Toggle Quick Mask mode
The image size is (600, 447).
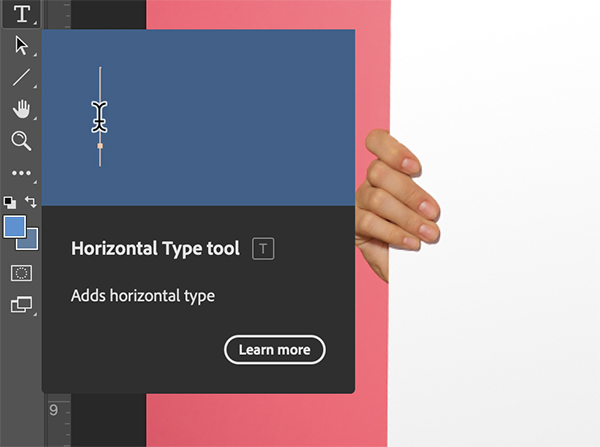click(x=21, y=273)
